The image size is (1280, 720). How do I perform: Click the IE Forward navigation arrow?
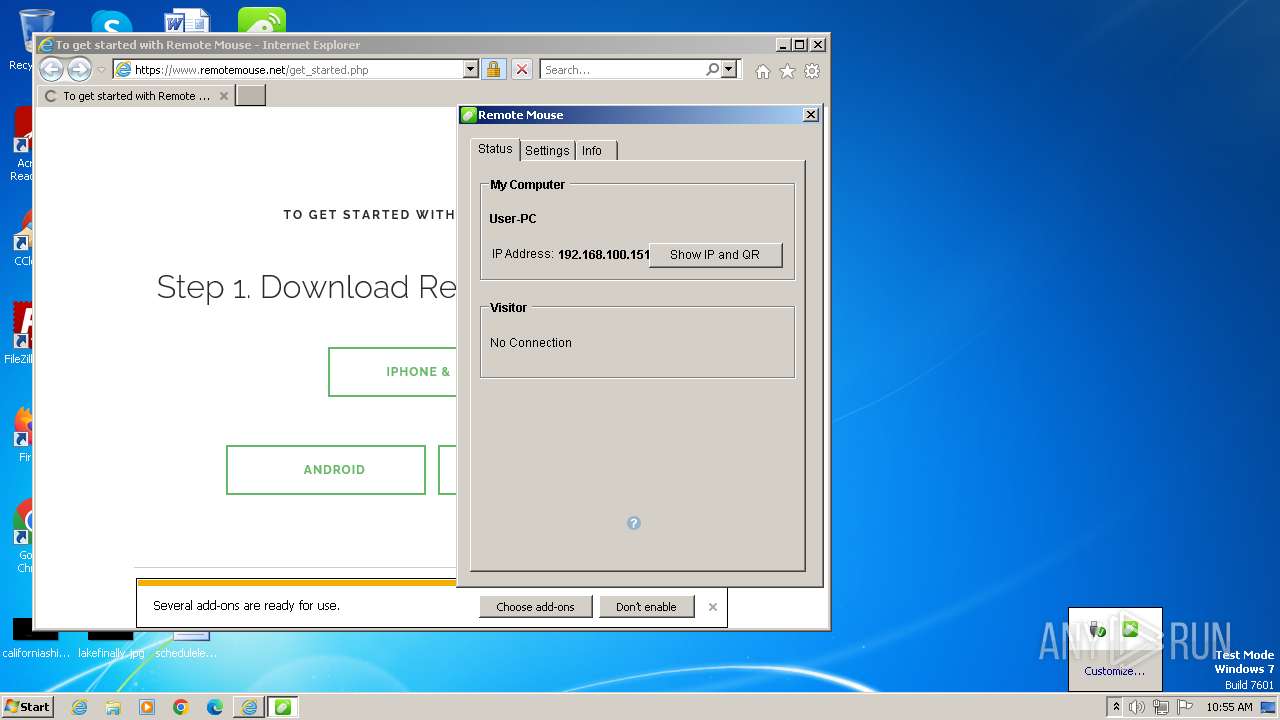tap(79, 69)
